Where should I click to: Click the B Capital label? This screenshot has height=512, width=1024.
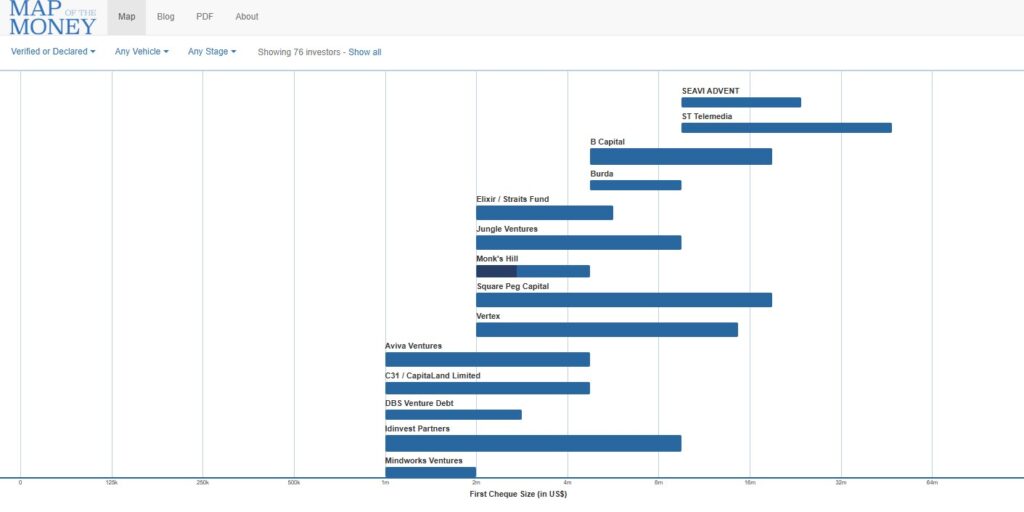[607, 142]
